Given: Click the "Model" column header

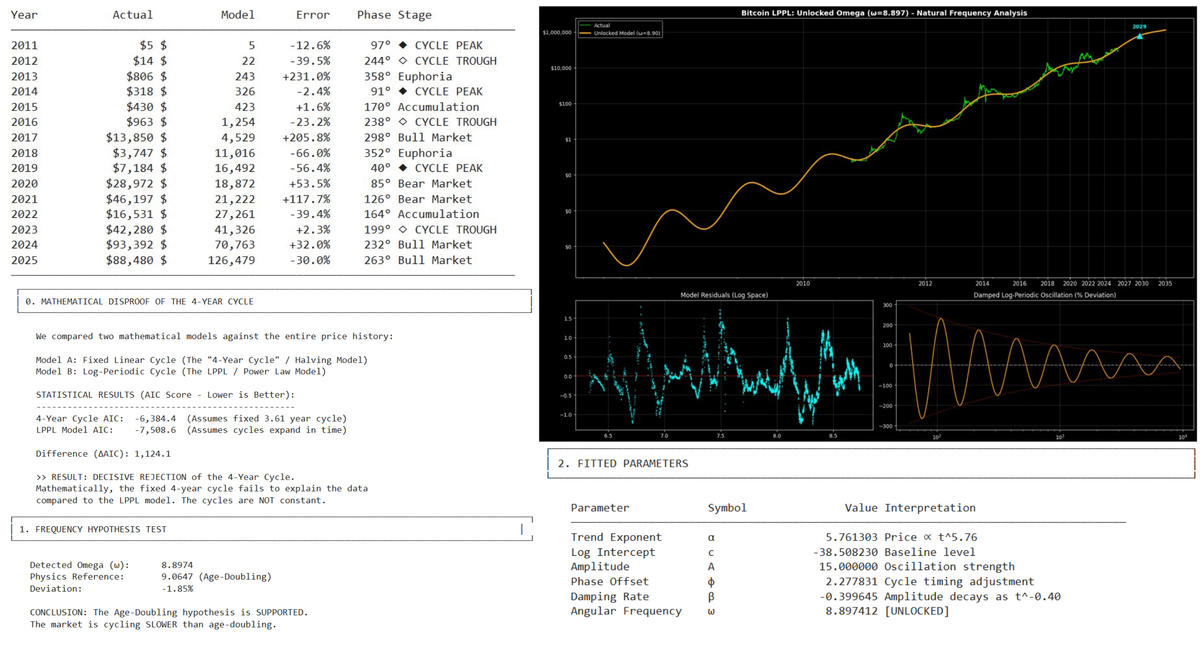Looking at the screenshot, I should pos(237,15).
